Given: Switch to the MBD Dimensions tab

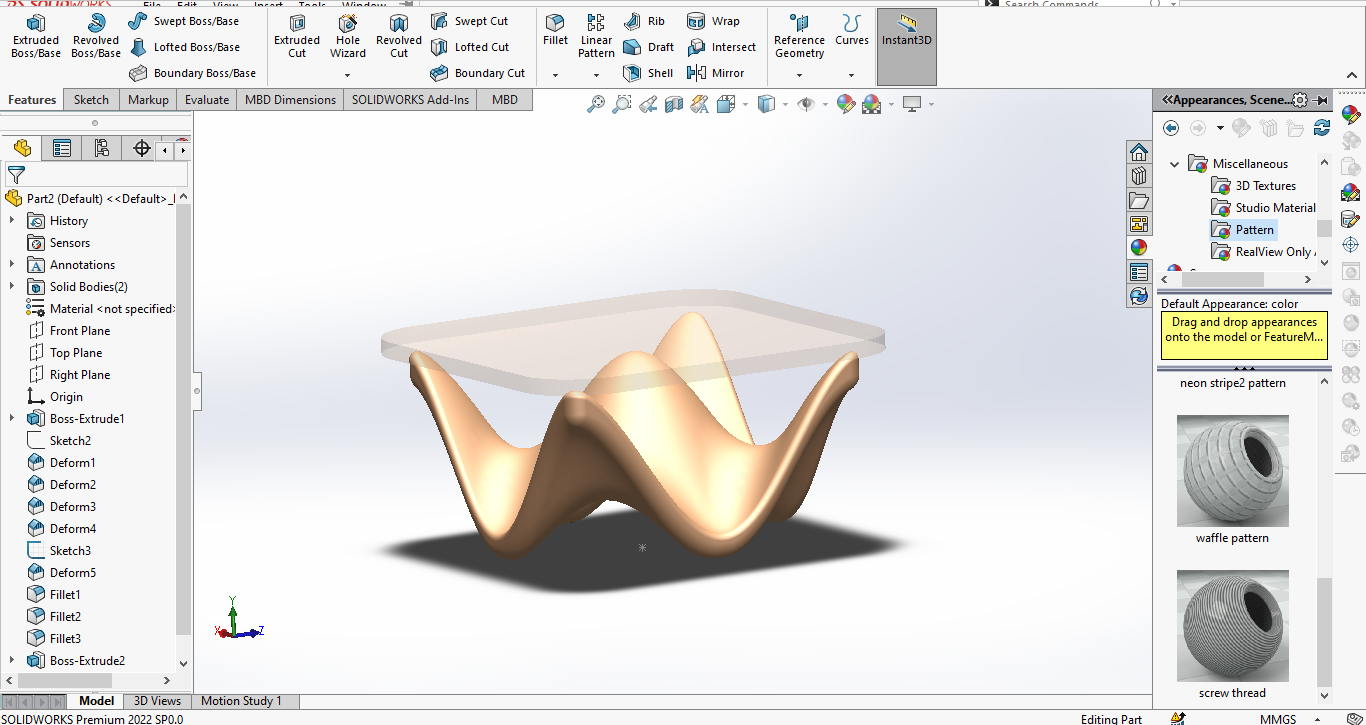Looking at the screenshot, I should [x=290, y=100].
